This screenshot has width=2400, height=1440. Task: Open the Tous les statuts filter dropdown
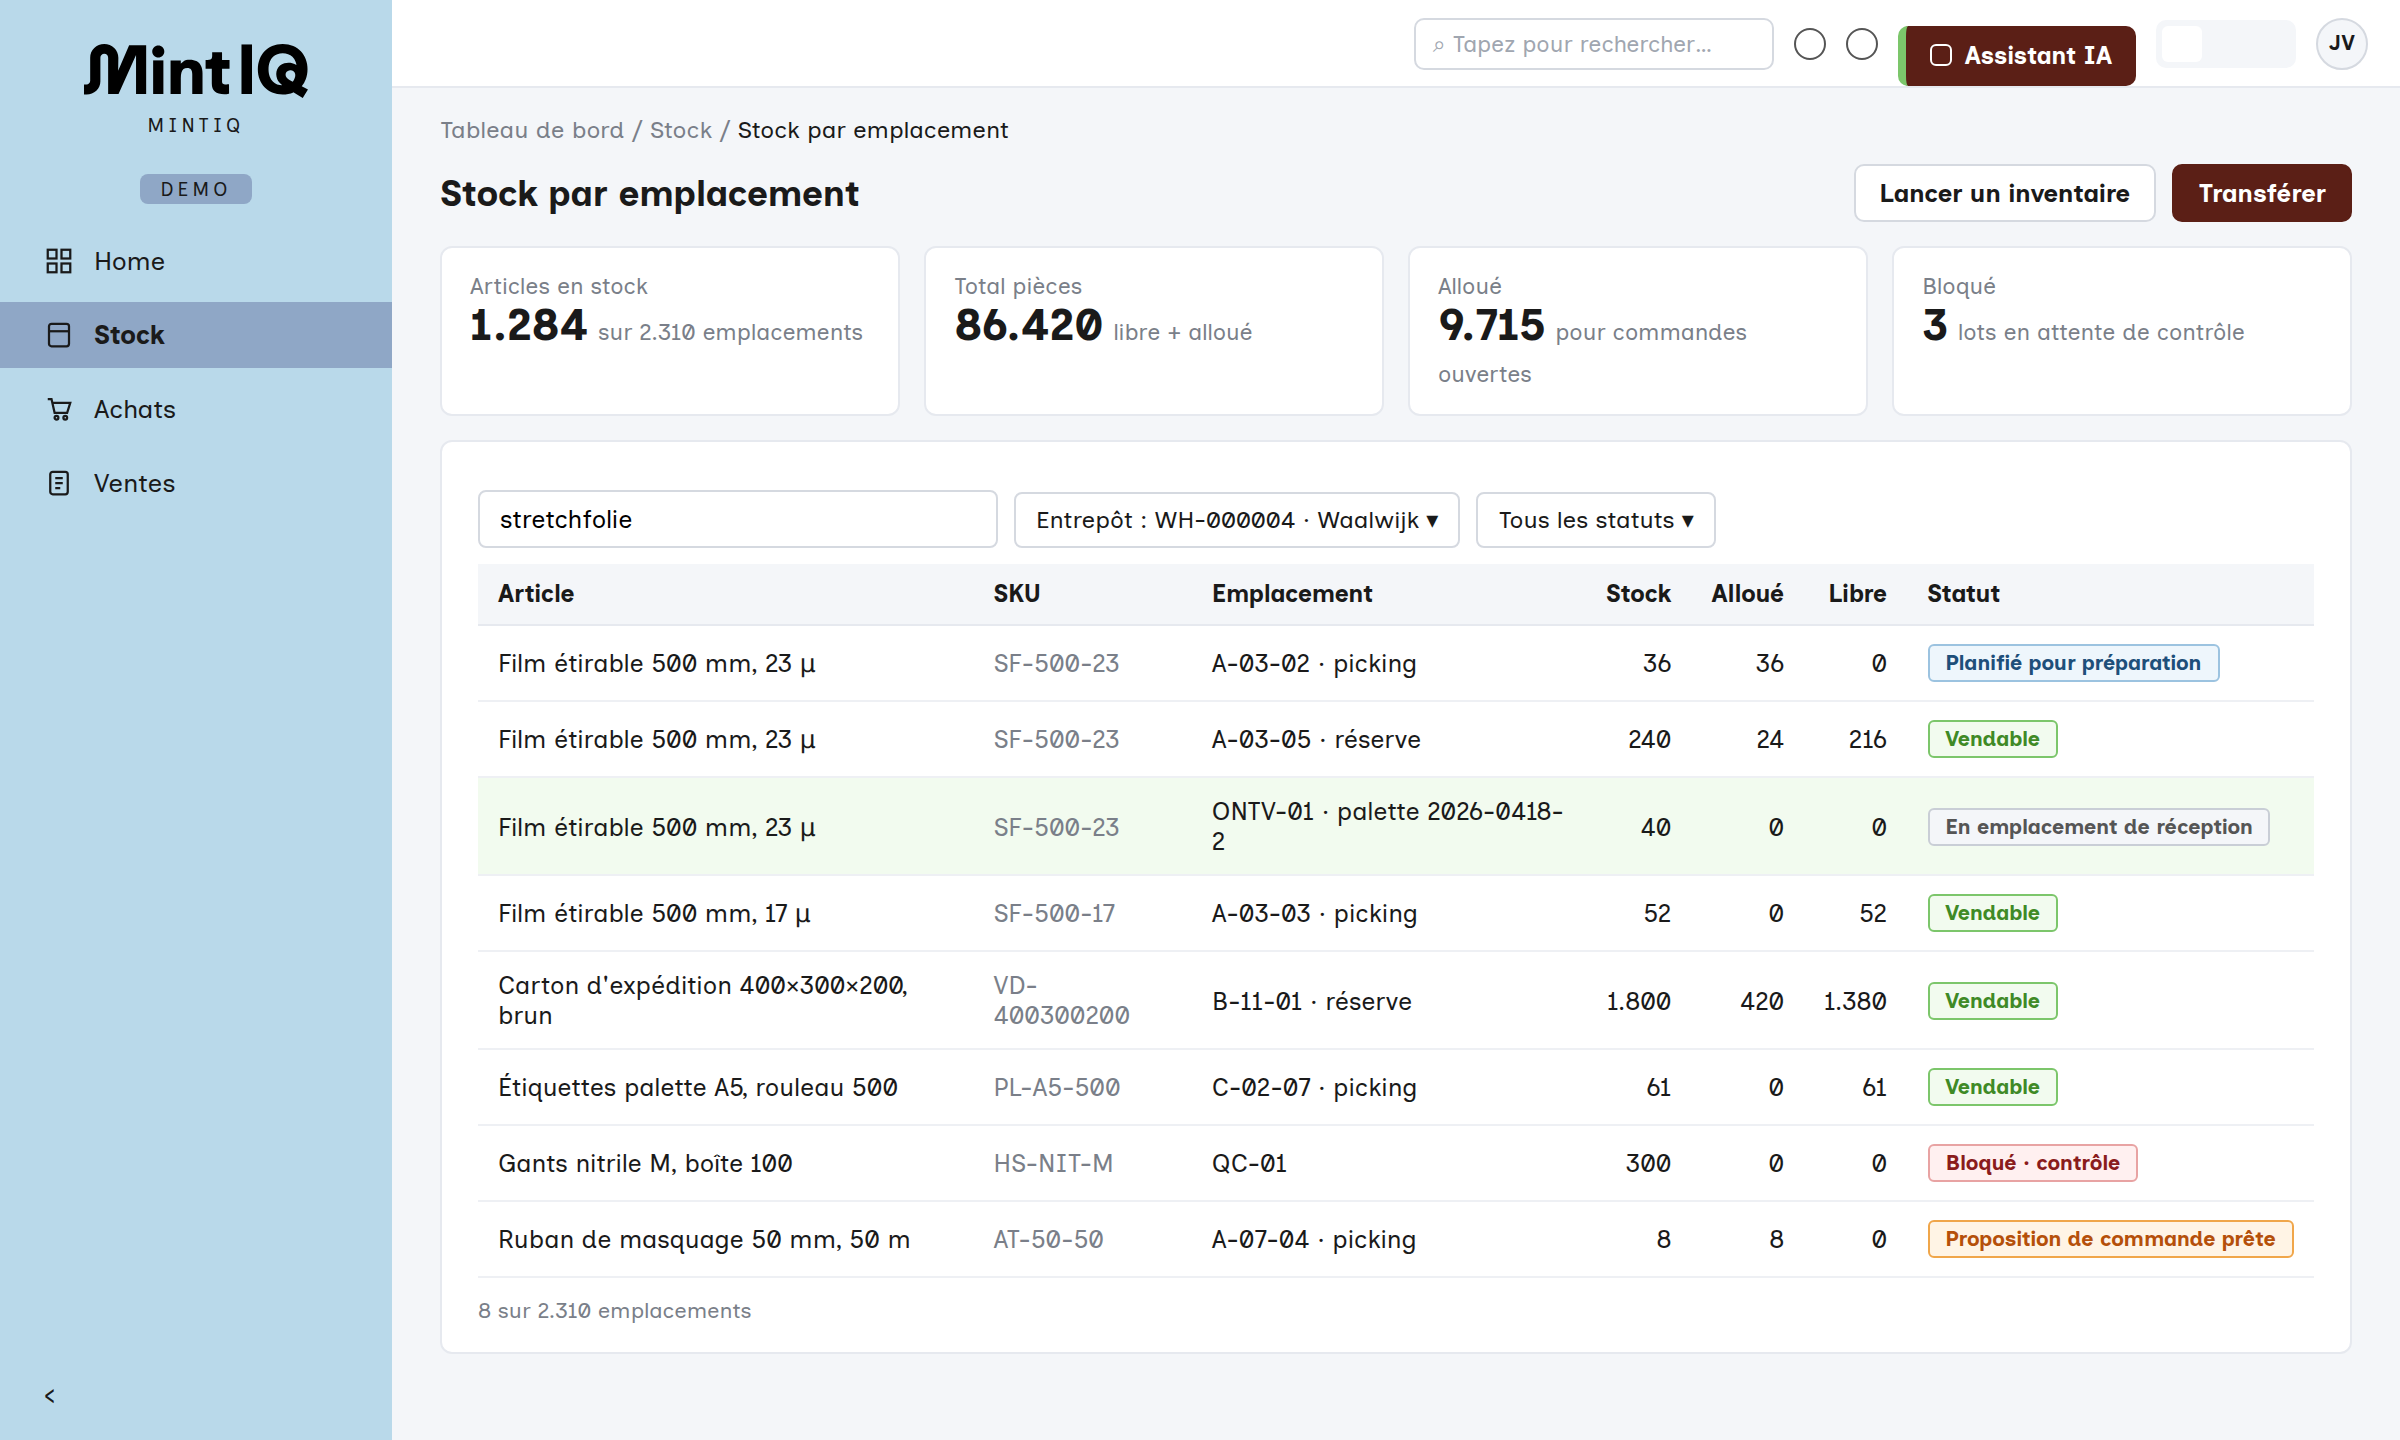tap(1596, 520)
